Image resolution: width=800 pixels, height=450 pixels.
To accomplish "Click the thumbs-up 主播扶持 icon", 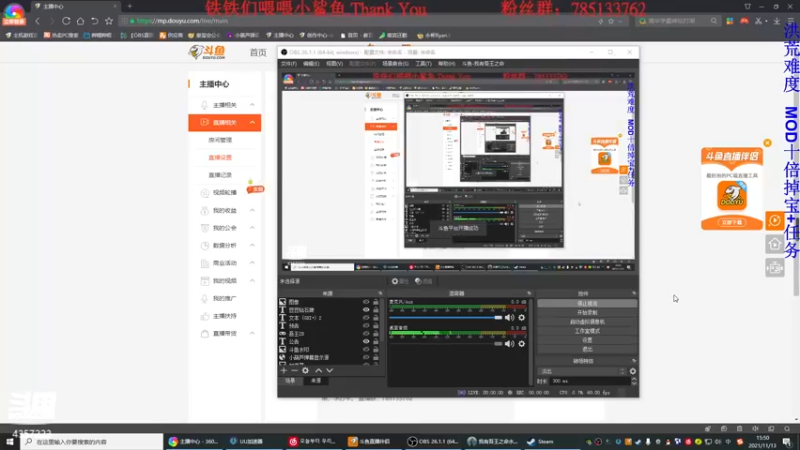I will [x=205, y=316].
